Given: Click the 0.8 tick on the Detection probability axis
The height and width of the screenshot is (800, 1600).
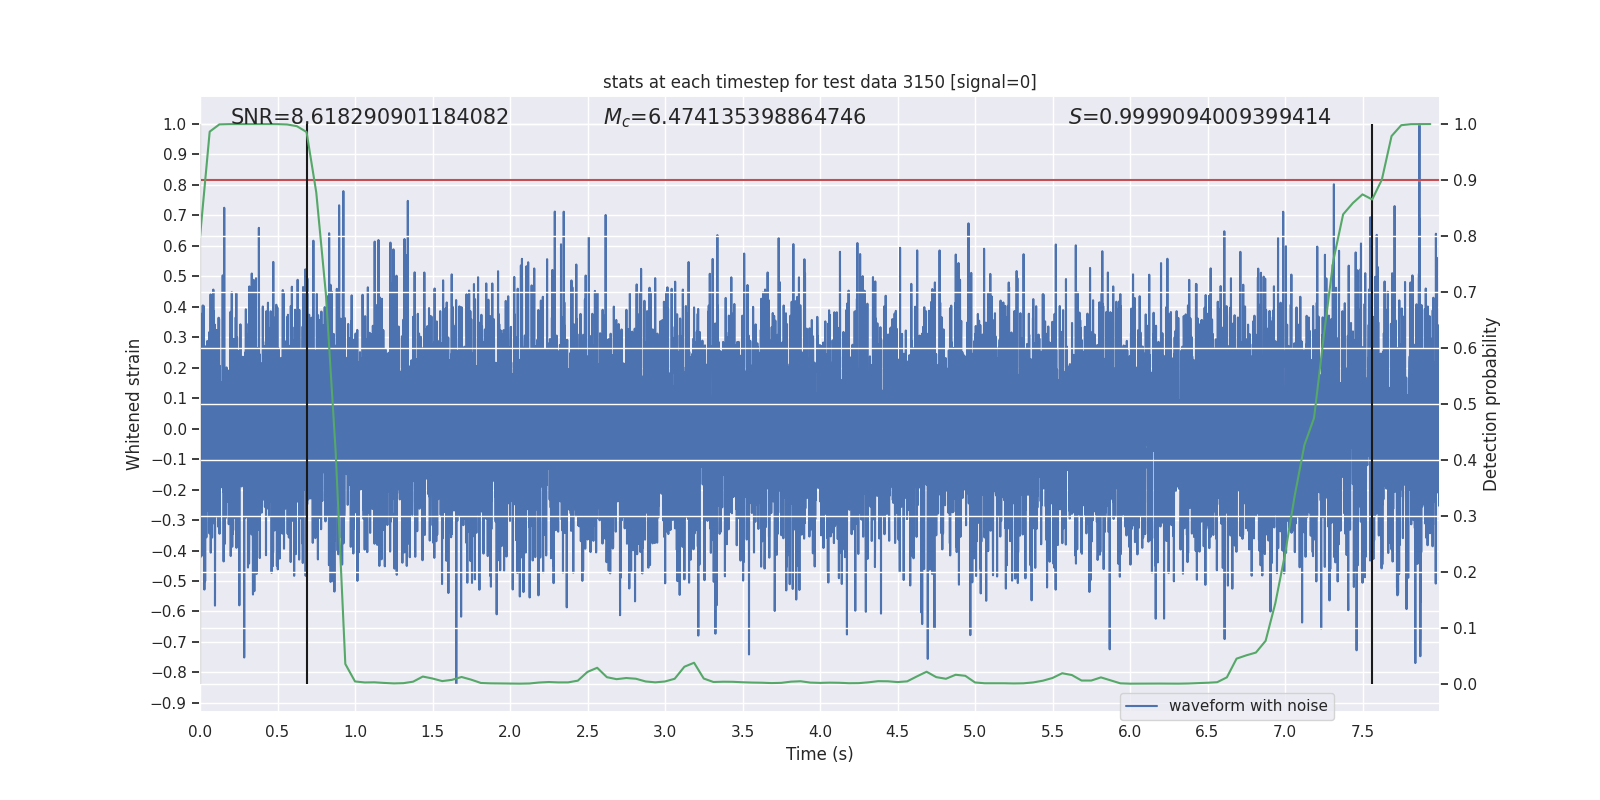Looking at the screenshot, I should (x=1465, y=237).
